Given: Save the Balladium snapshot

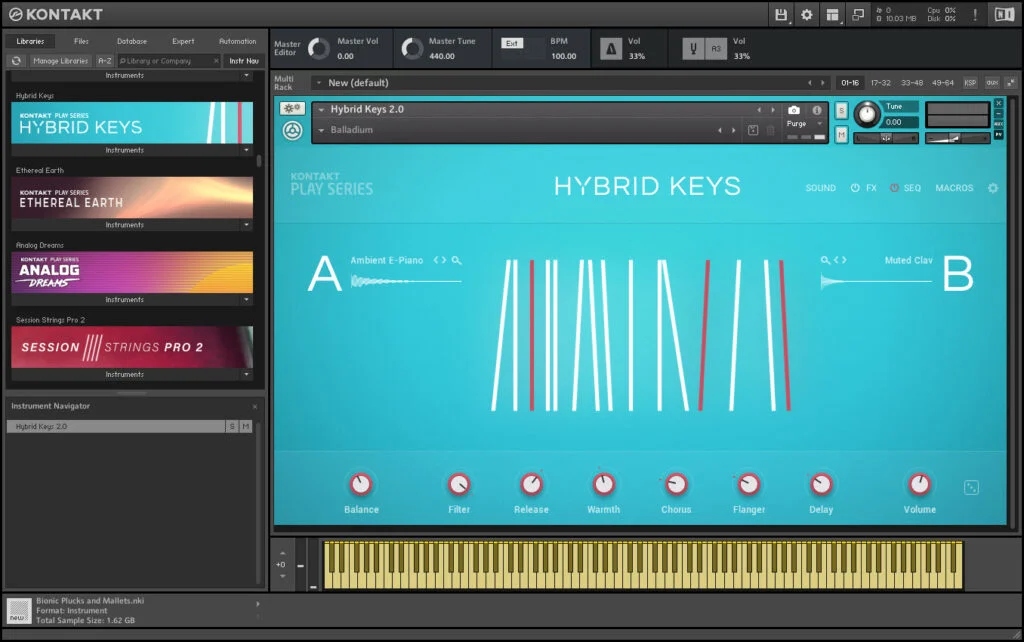Looking at the screenshot, I should coord(753,130).
